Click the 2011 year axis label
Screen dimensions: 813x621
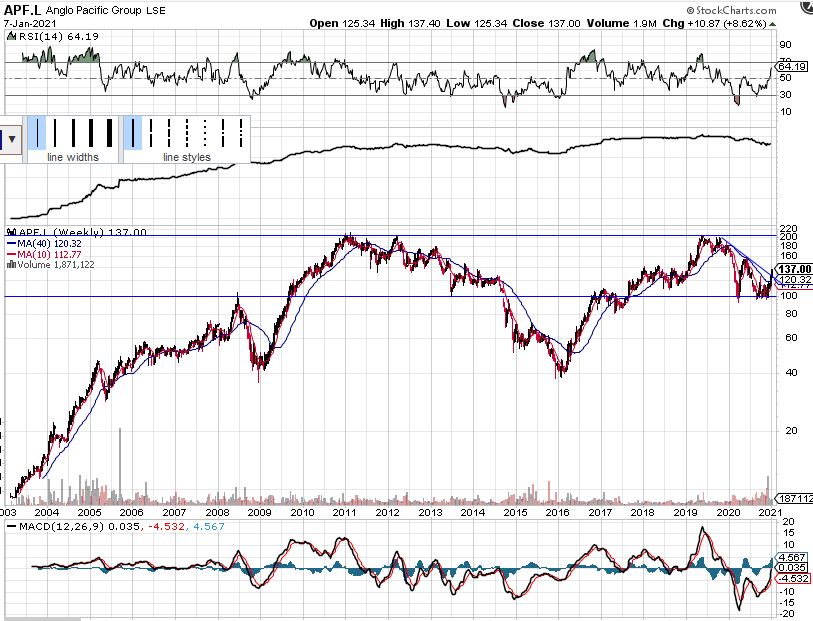click(x=344, y=513)
